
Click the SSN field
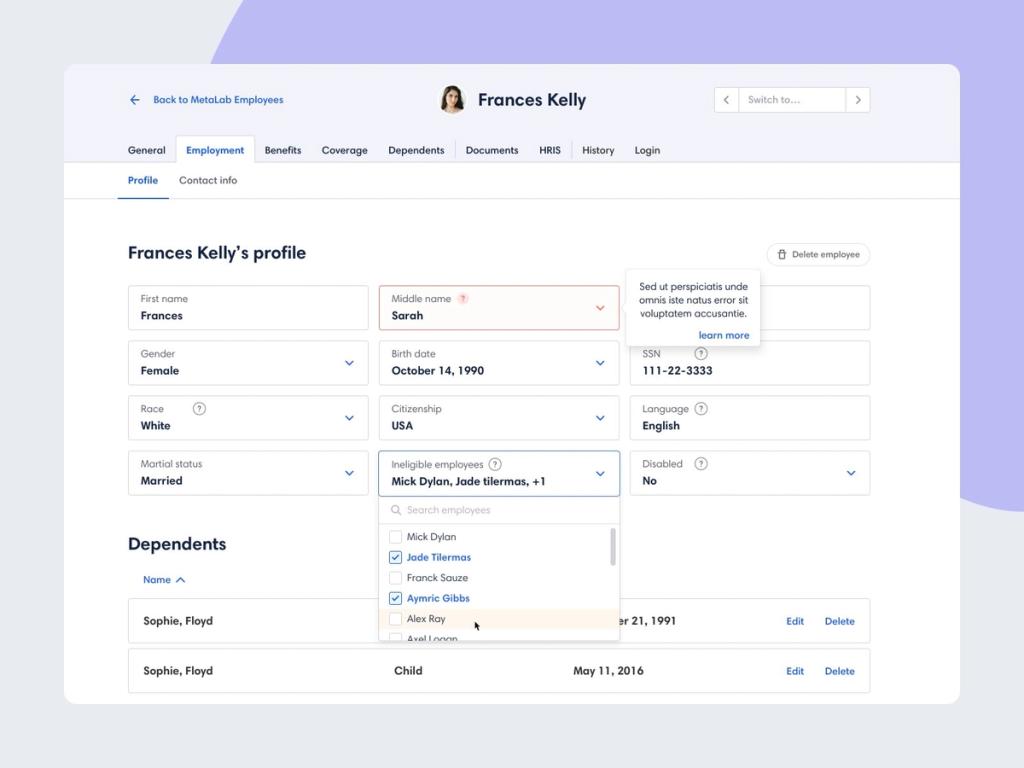click(x=750, y=362)
